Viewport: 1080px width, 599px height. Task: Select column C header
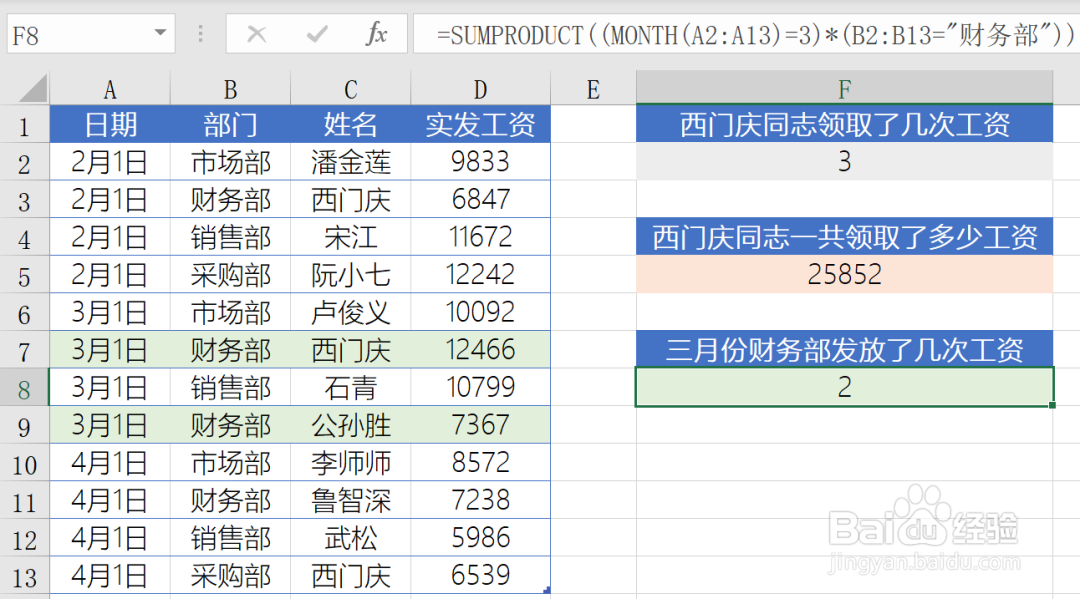351,90
